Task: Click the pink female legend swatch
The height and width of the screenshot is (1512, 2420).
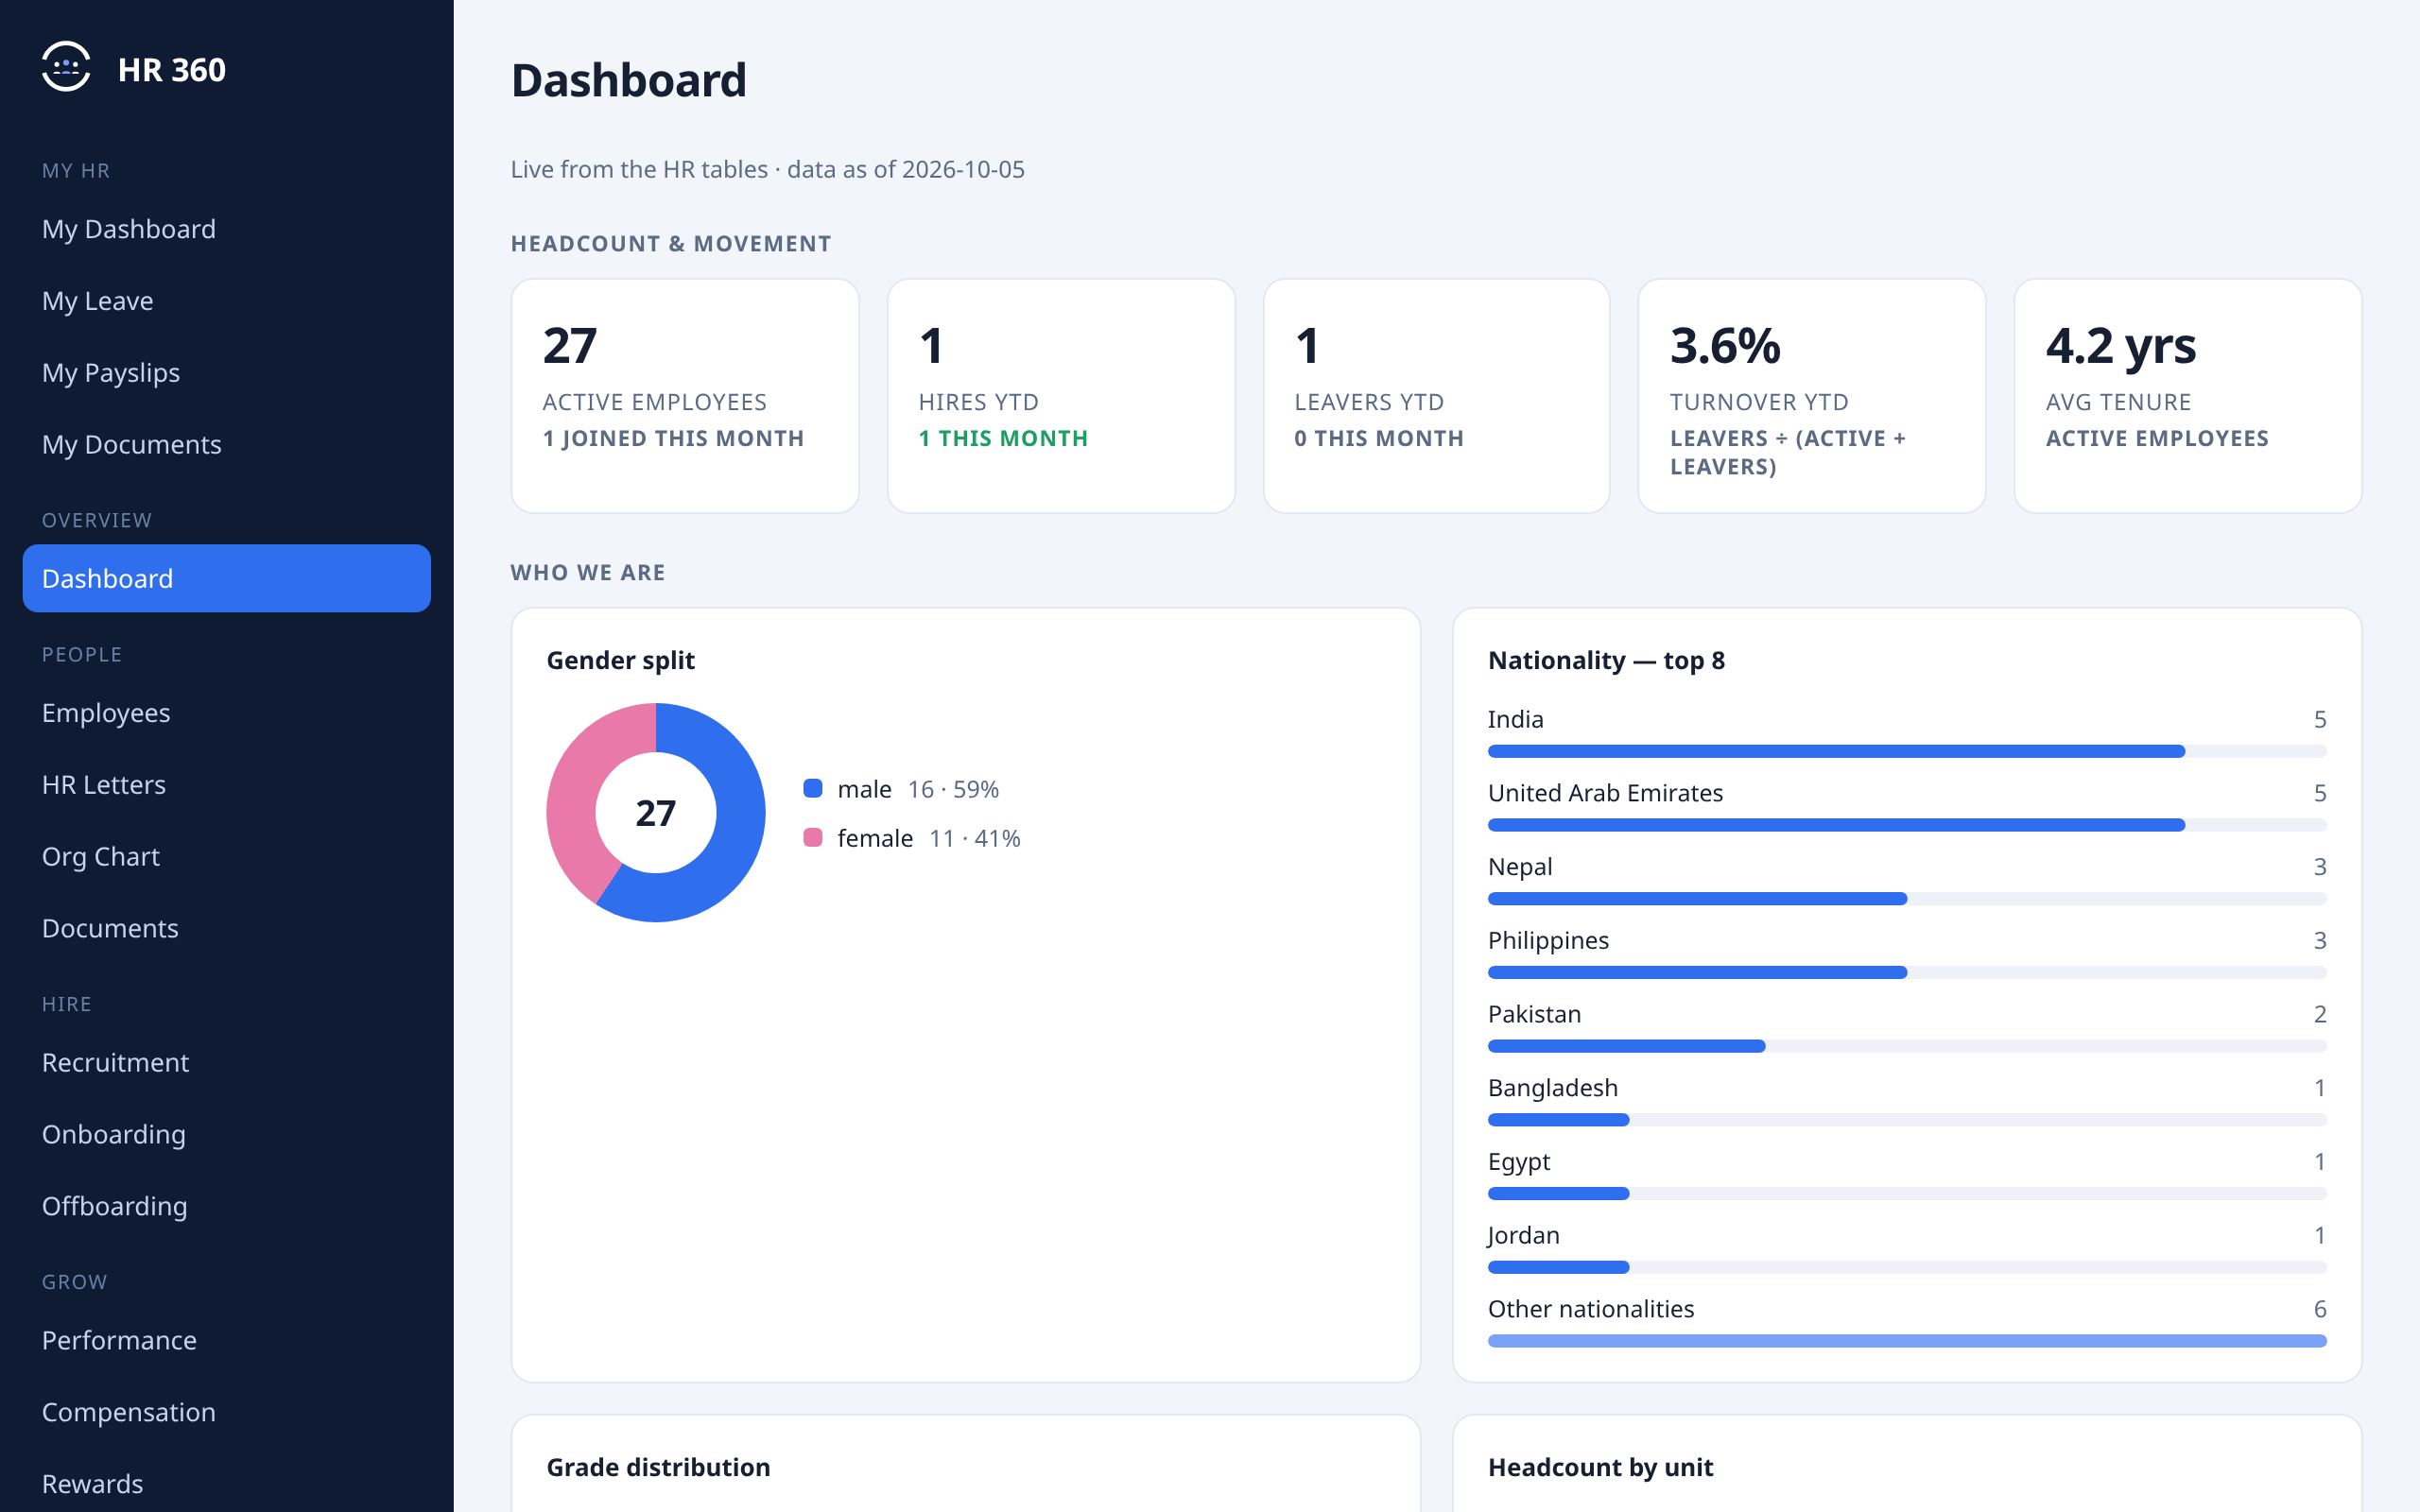Action: (x=813, y=837)
